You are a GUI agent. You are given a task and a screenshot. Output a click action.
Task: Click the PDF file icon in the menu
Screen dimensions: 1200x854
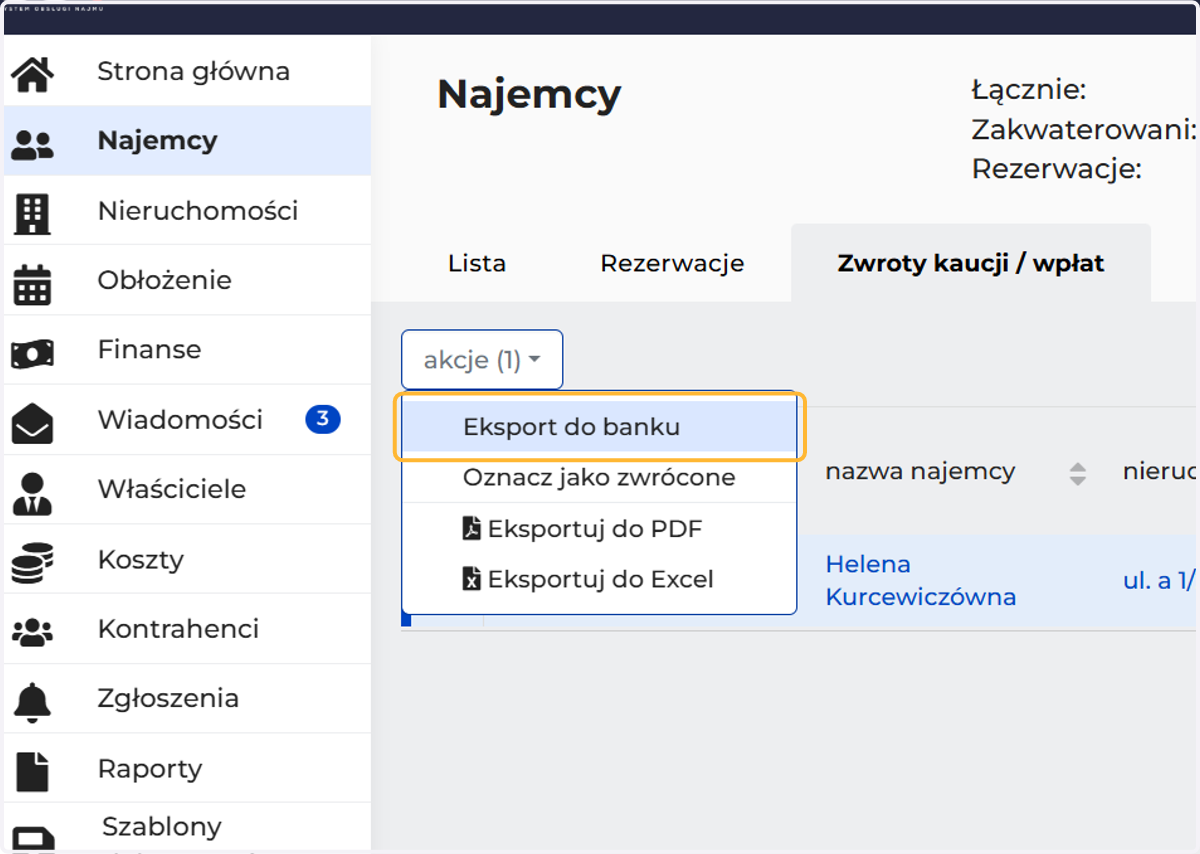click(x=472, y=528)
